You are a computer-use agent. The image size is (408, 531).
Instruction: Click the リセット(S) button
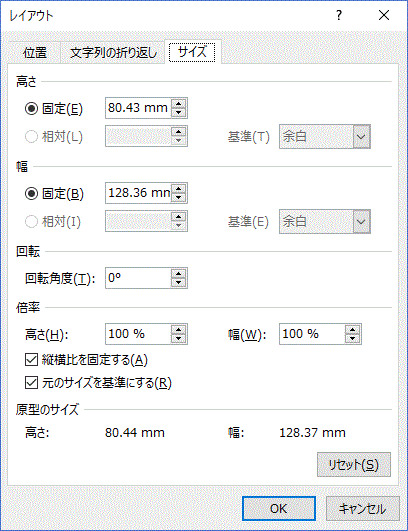point(354,465)
